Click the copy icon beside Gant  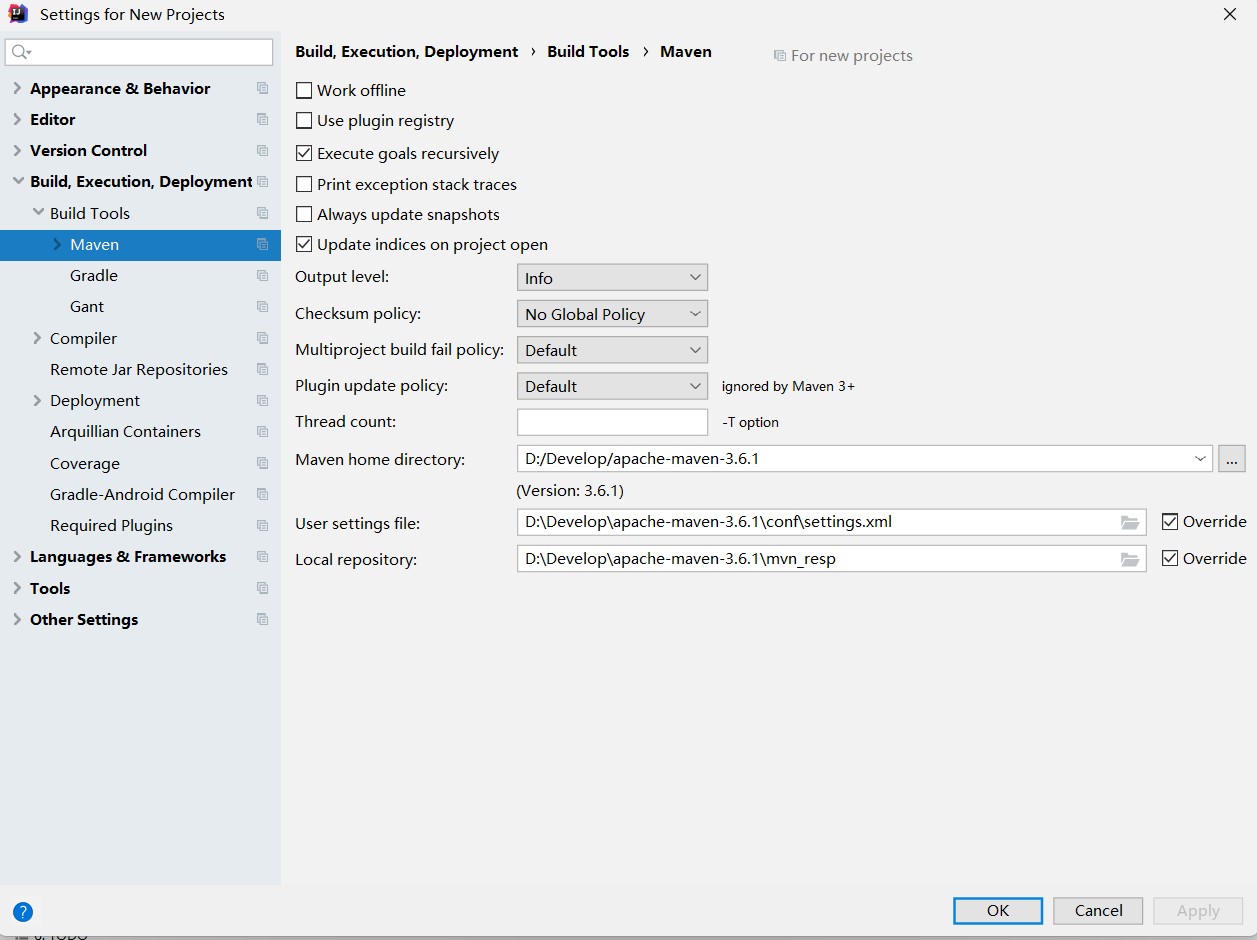(263, 307)
